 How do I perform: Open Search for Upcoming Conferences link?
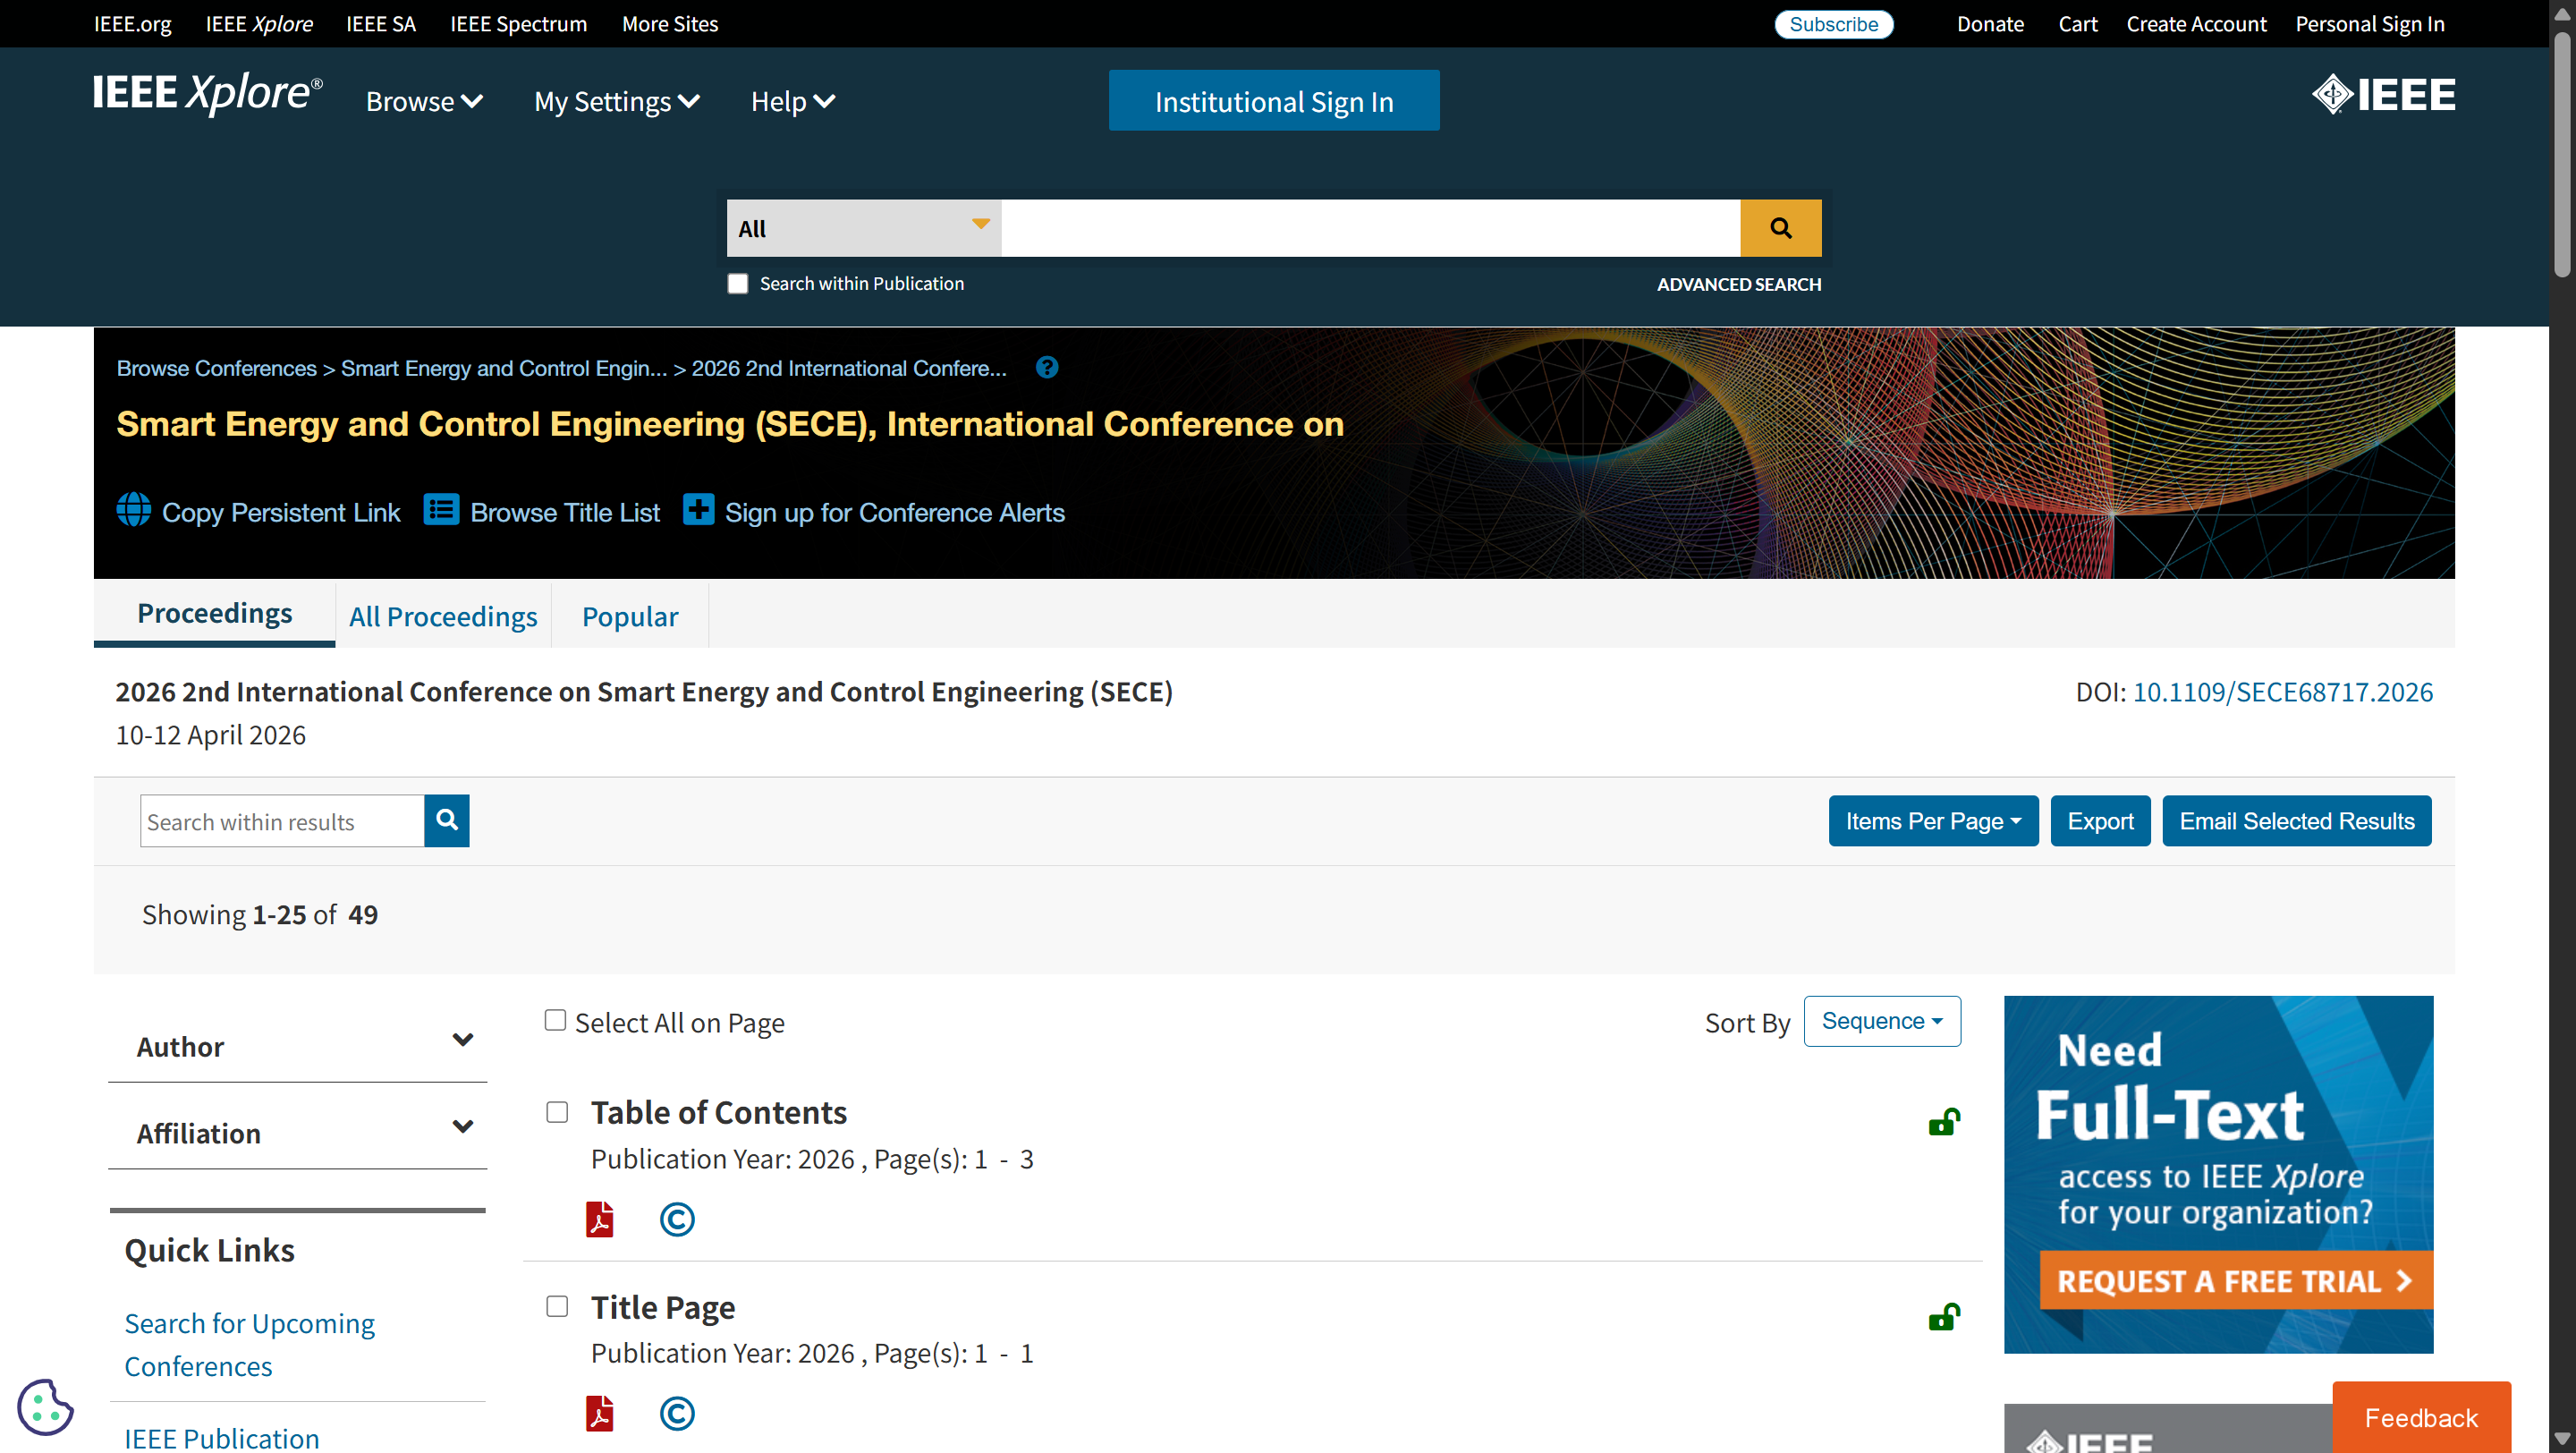250,1344
